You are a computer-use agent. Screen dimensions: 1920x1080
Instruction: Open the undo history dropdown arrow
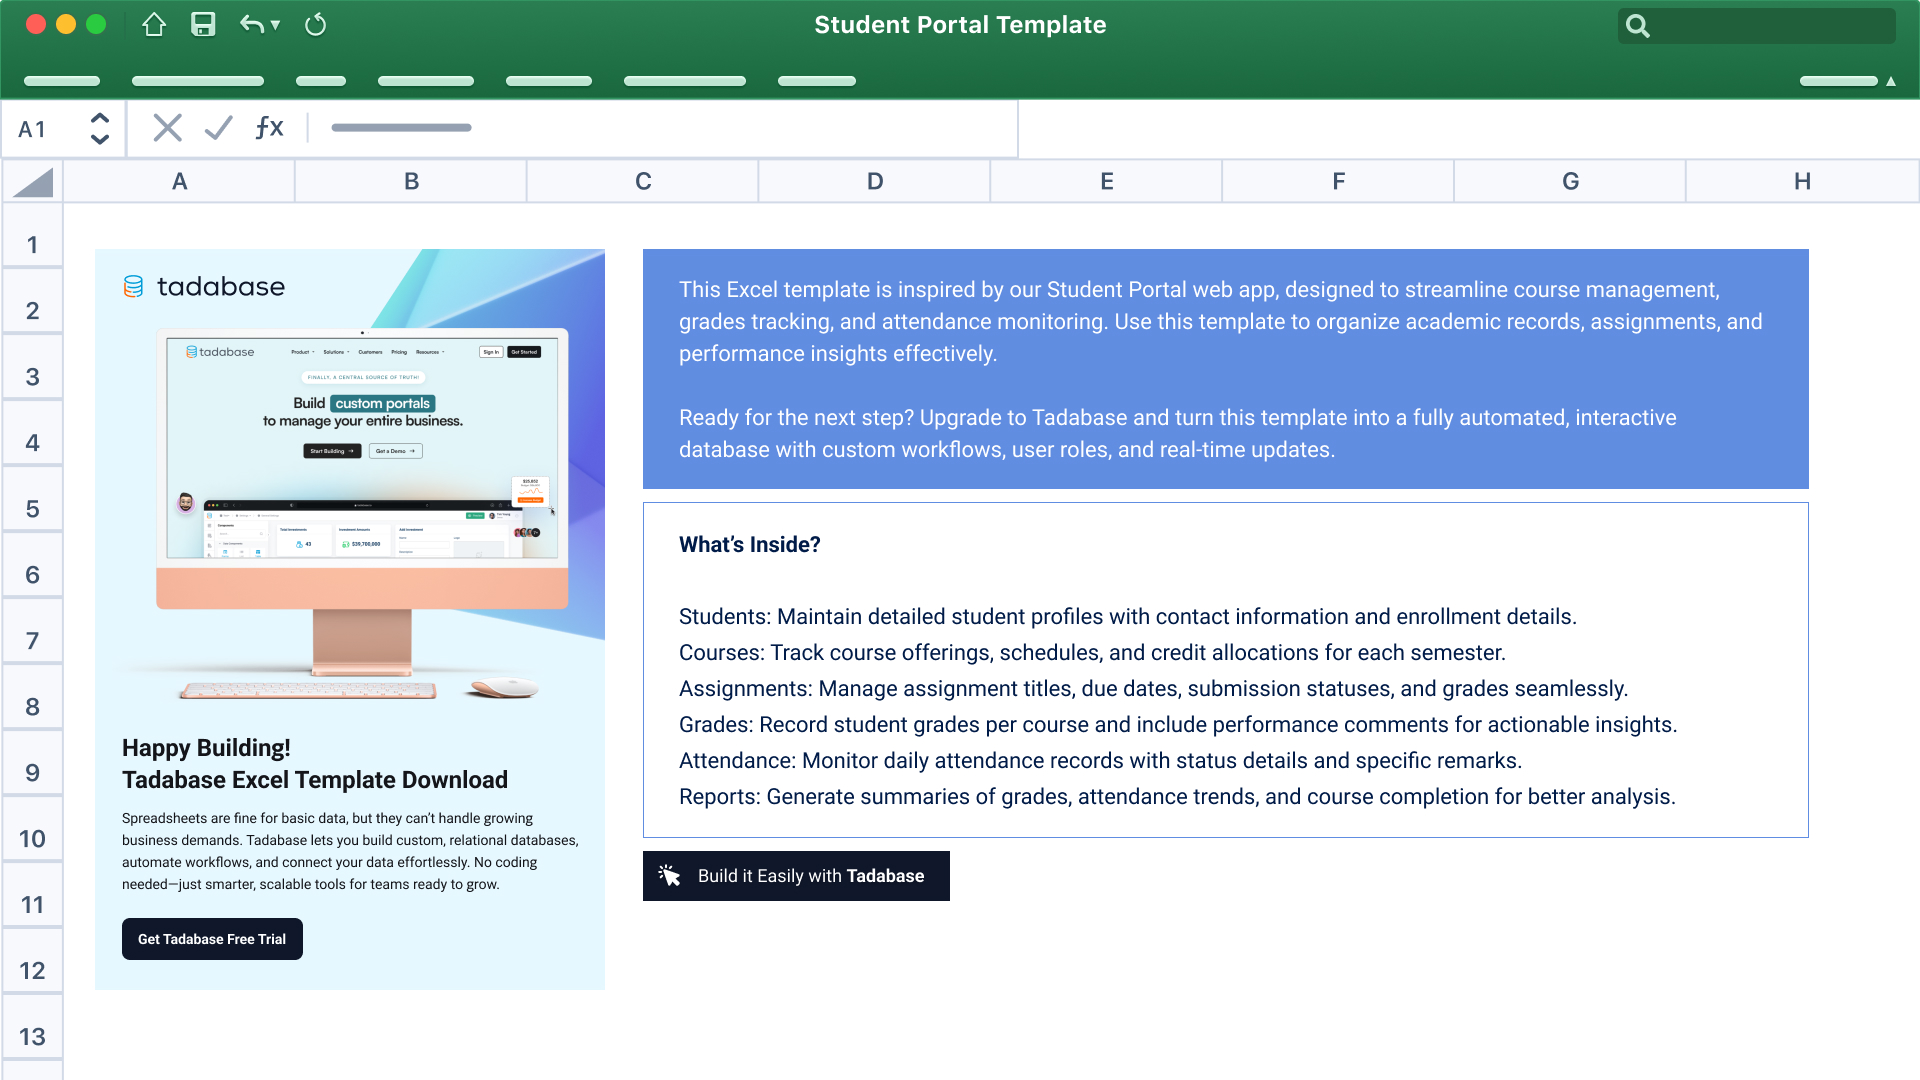point(275,25)
